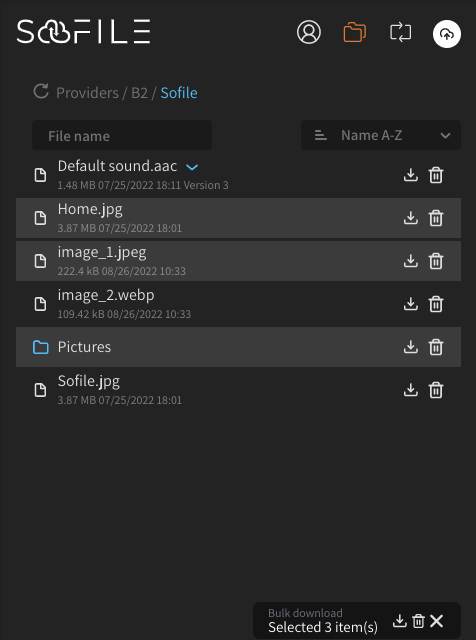Download the Pictures folder
The width and height of the screenshot is (476, 640).
[x=410, y=347]
